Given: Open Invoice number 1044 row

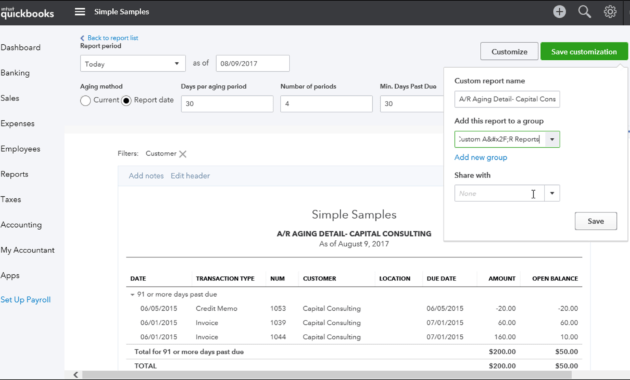Looking at the screenshot, I should [354, 337].
